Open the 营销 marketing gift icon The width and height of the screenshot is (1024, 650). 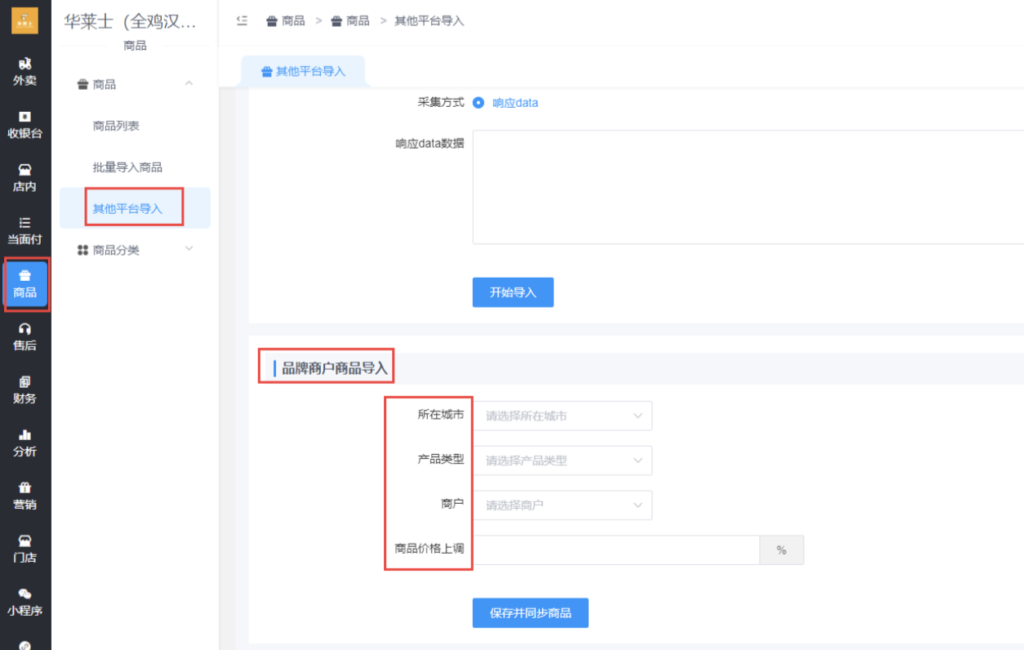point(25,495)
